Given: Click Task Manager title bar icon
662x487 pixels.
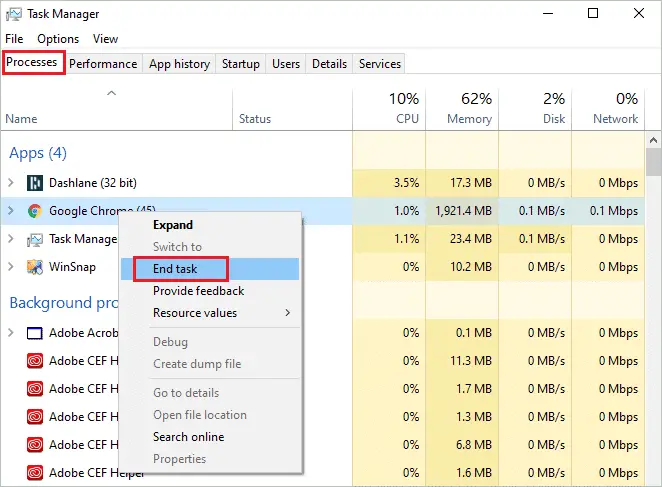Looking at the screenshot, I should tap(14, 14).
